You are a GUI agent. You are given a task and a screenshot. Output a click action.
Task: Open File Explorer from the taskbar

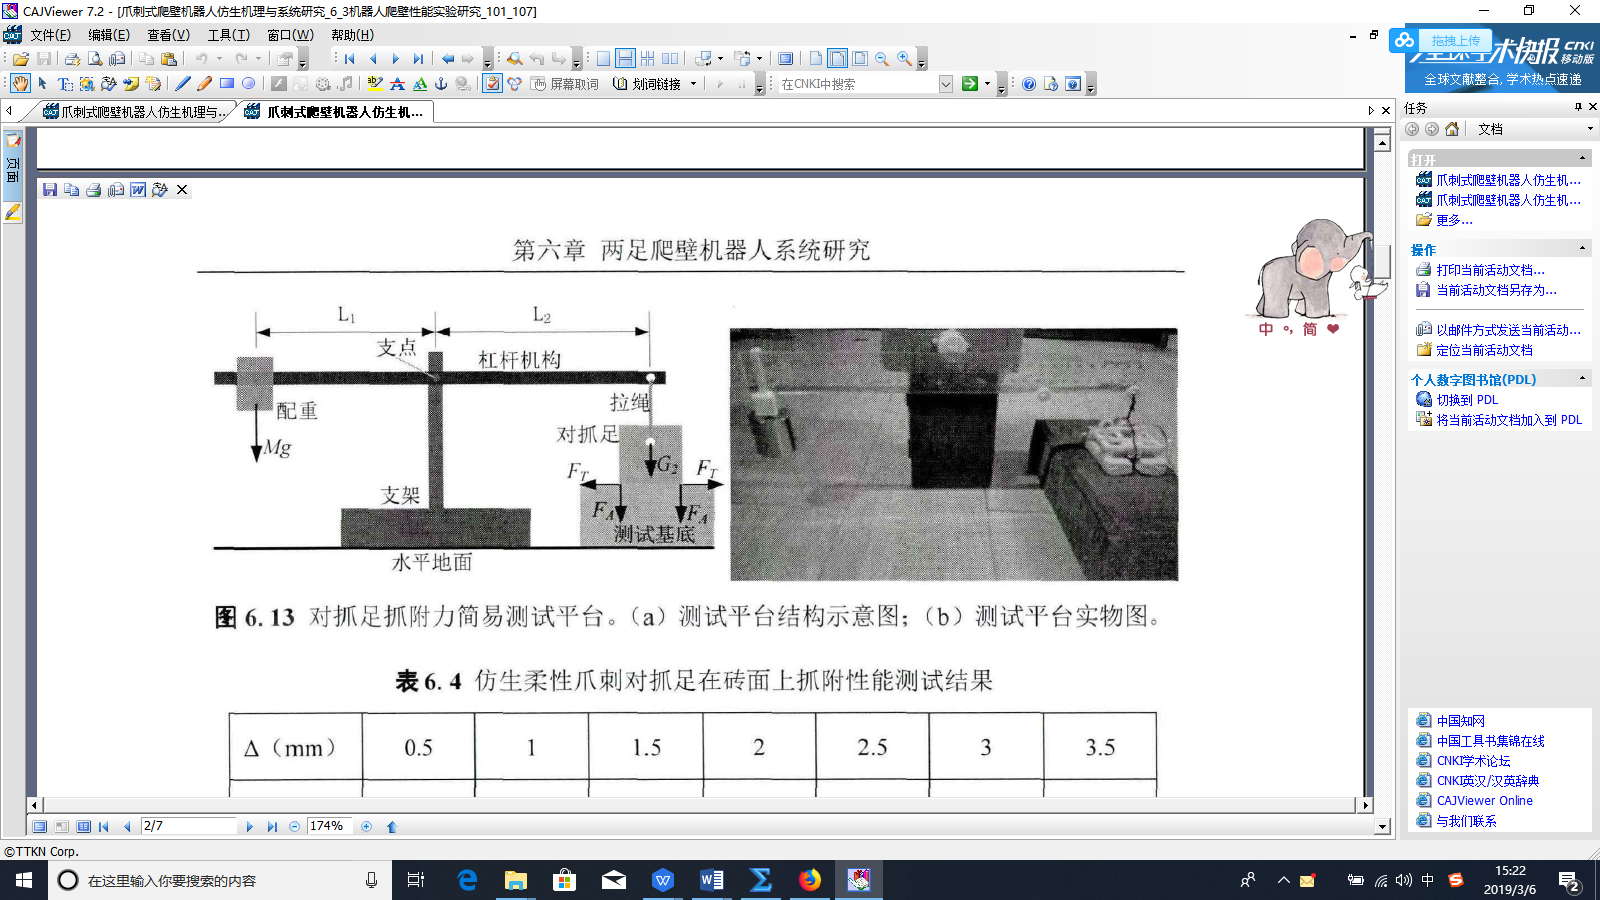[x=516, y=880]
